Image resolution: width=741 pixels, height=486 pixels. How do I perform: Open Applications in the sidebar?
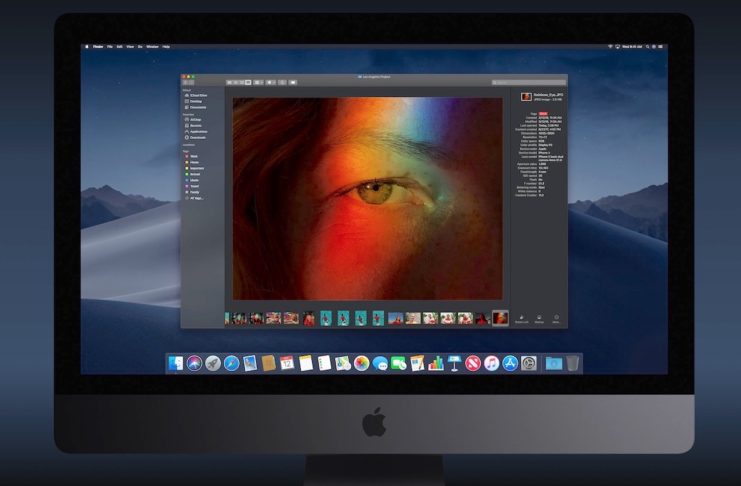click(x=196, y=131)
